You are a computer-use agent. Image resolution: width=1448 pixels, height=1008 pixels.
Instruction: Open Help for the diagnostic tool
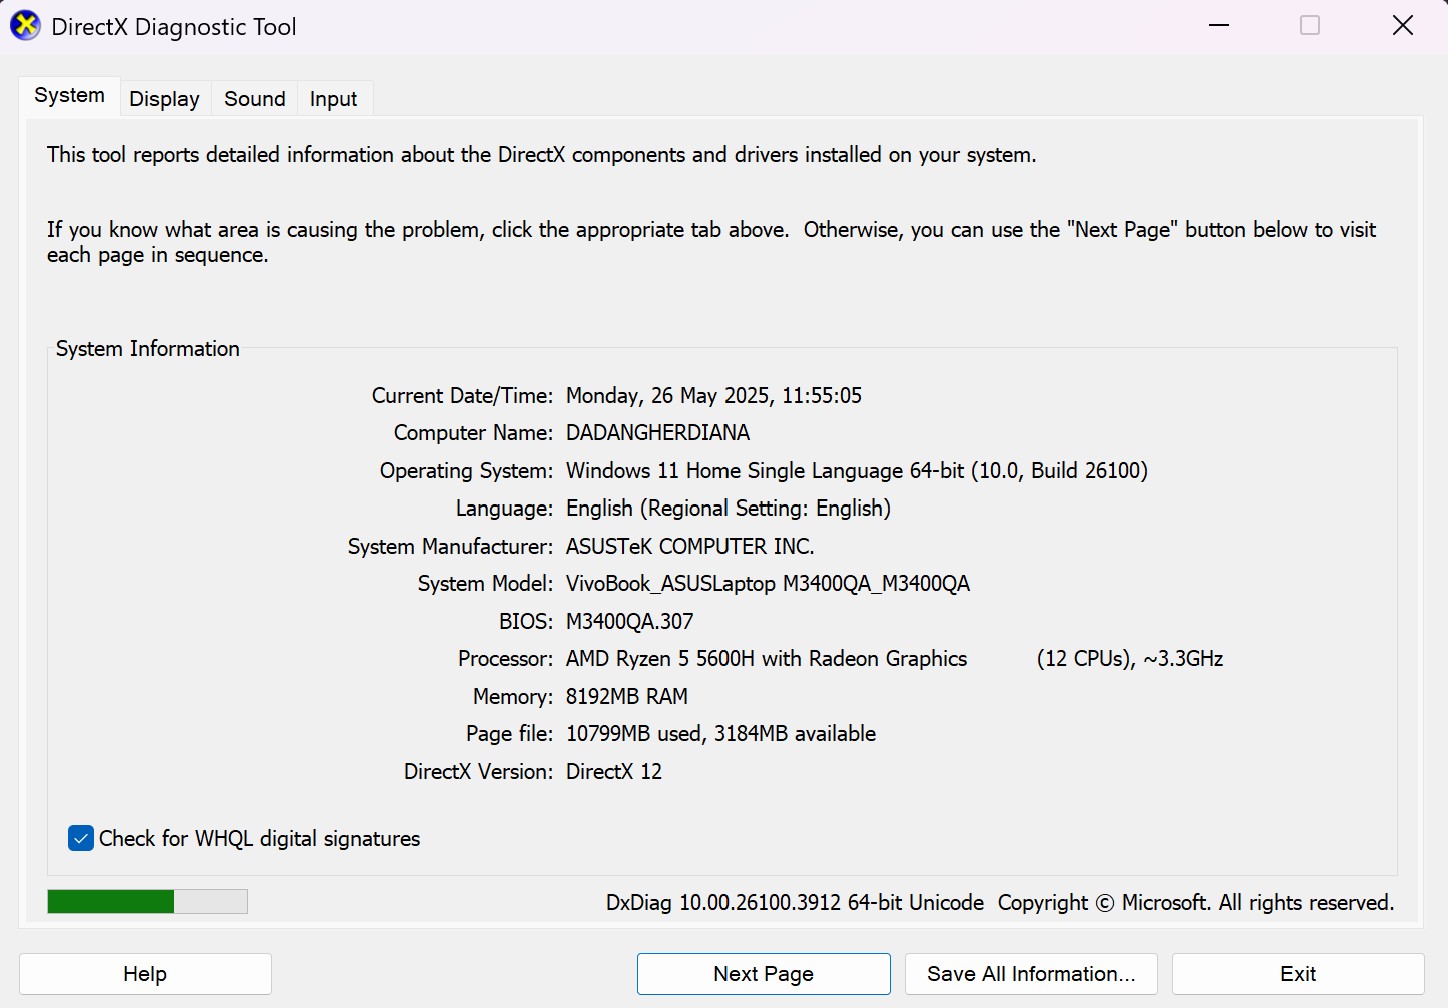click(145, 974)
